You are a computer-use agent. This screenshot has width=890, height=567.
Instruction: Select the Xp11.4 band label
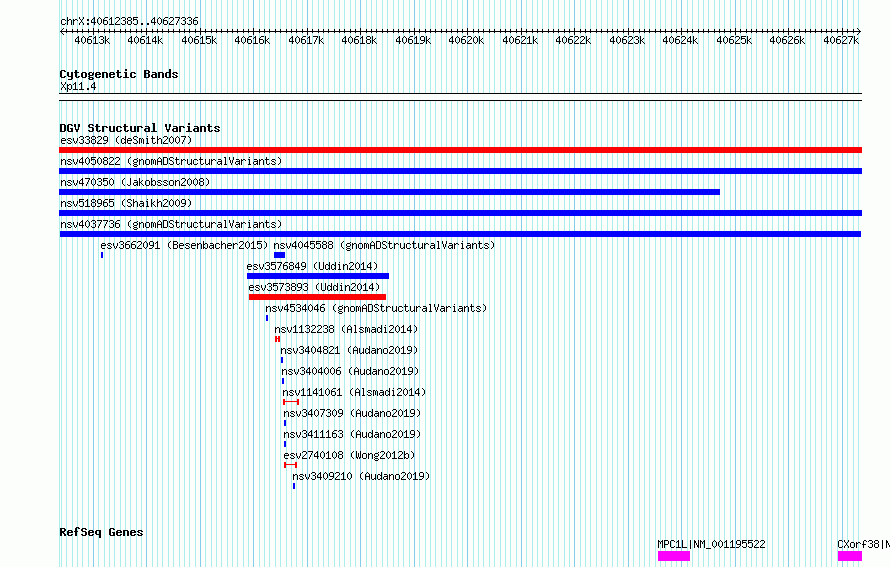78,87
